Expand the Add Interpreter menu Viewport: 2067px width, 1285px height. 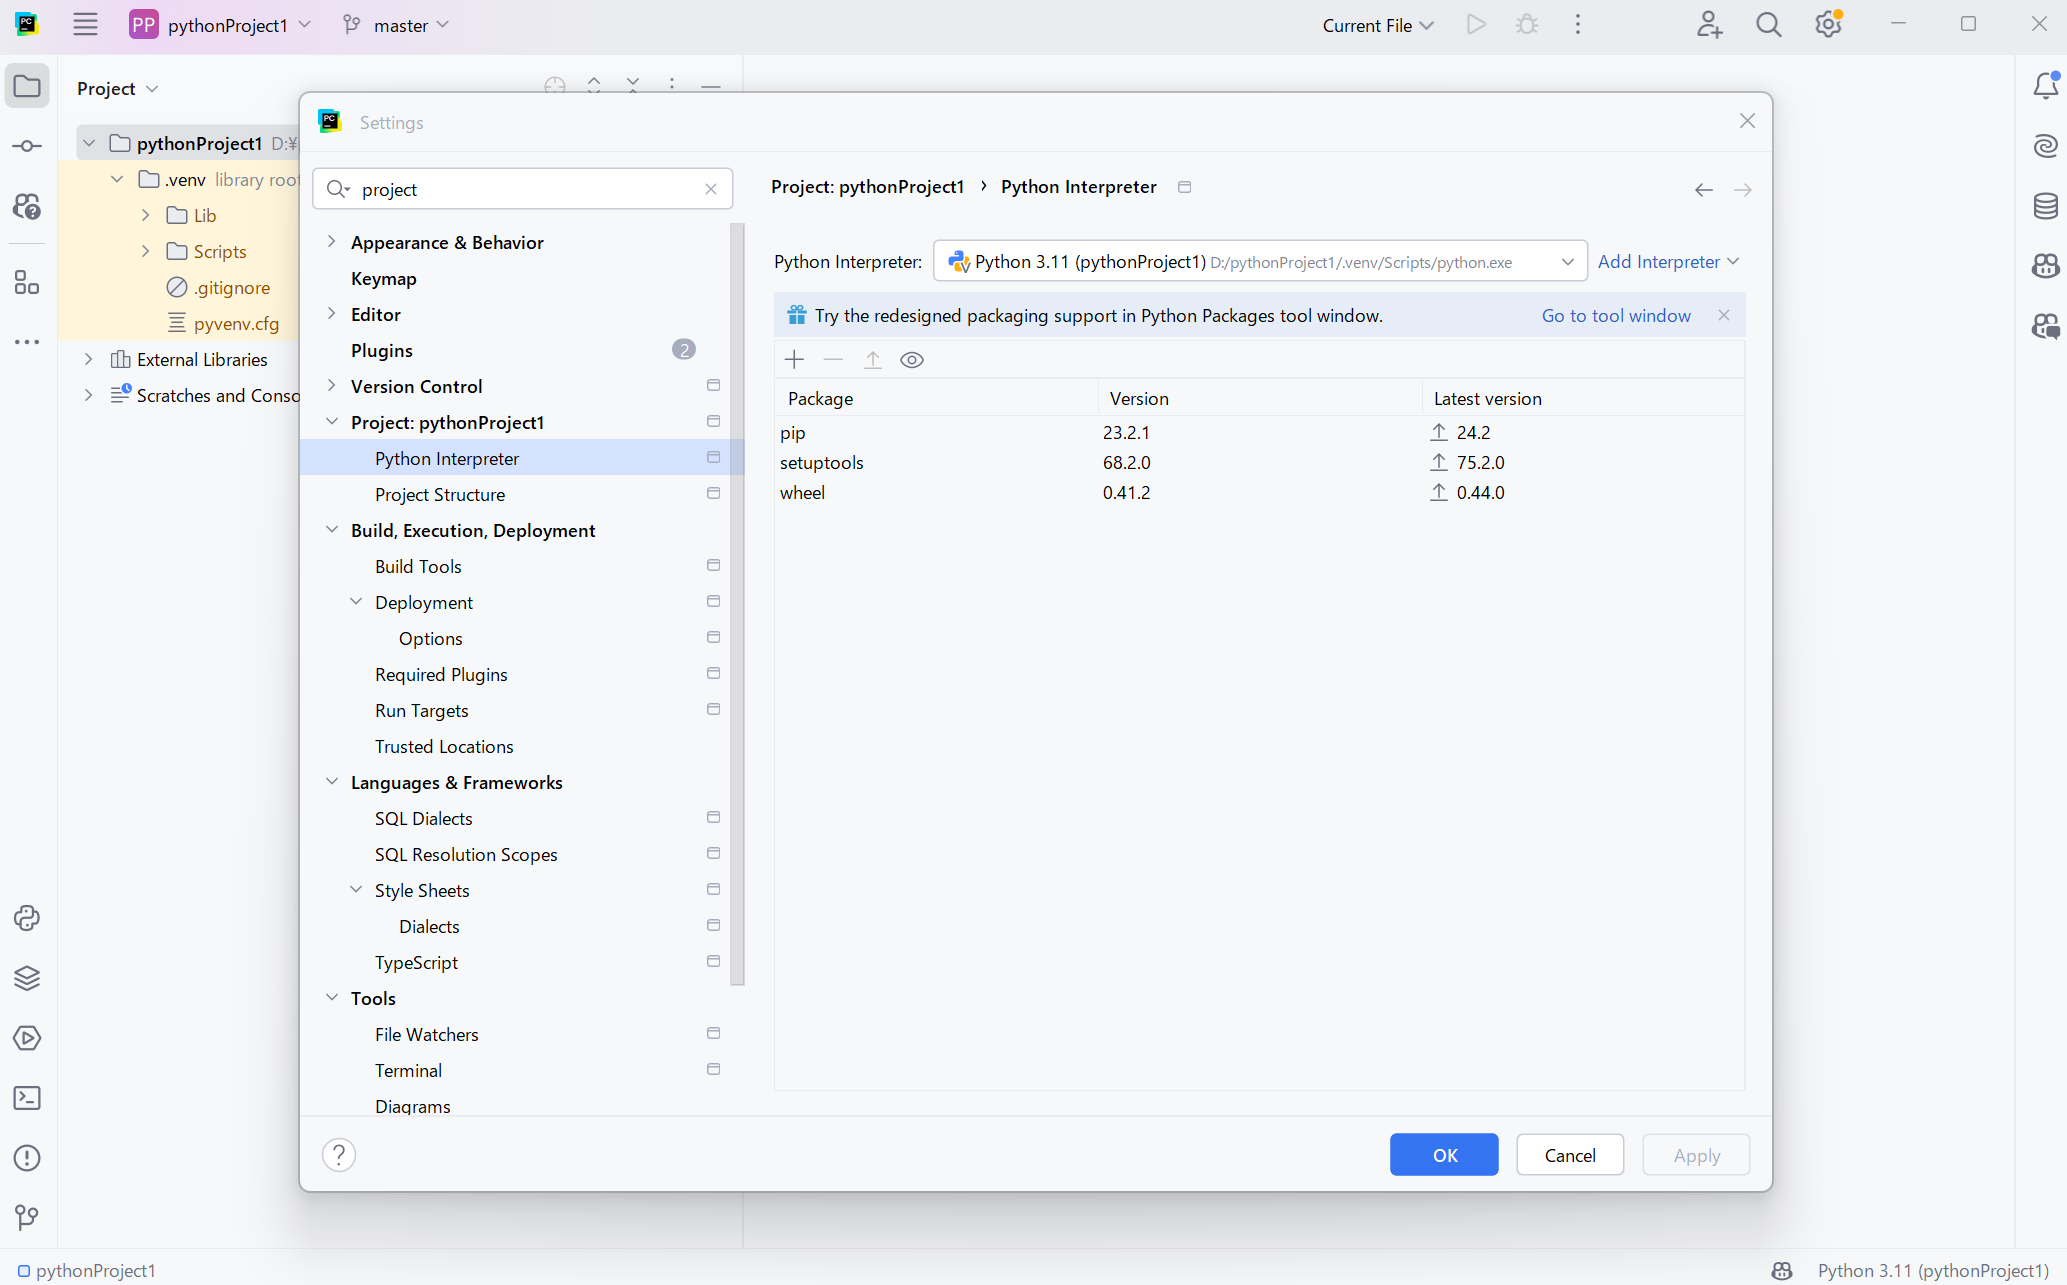[x=1668, y=262]
